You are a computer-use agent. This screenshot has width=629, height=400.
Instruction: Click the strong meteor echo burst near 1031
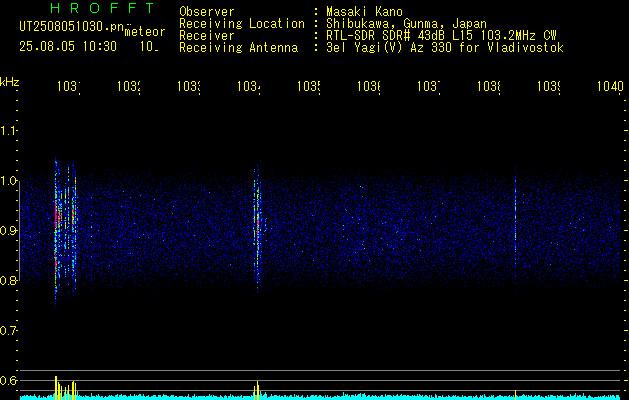click(65, 229)
